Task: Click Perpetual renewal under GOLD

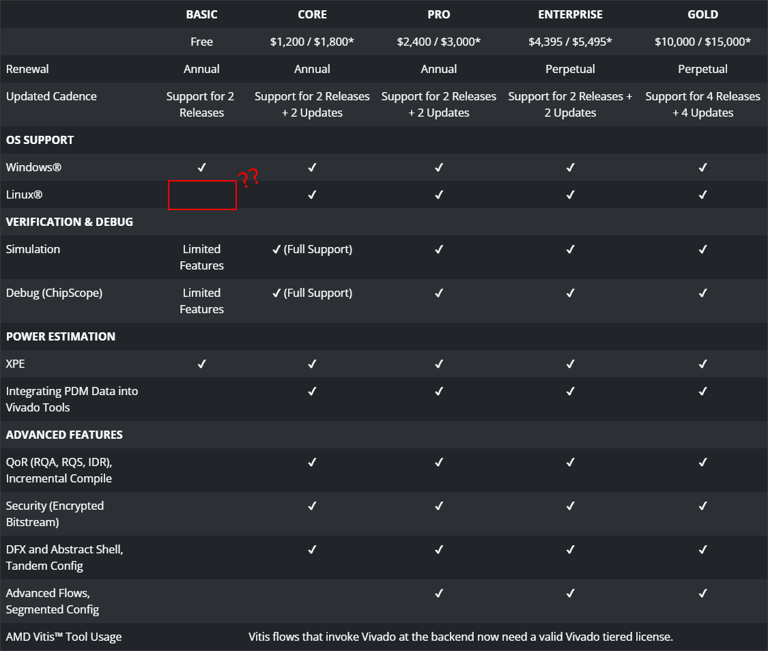Action: (x=702, y=69)
